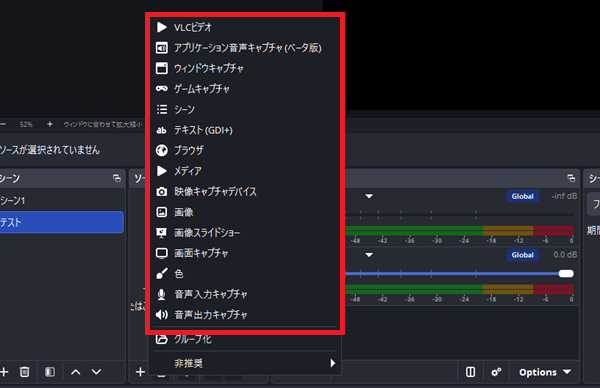This screenshot has width=600, height=388.
Task: Click the monitor display capture icon
Action: pyautogui.click(x=162, y=253)
